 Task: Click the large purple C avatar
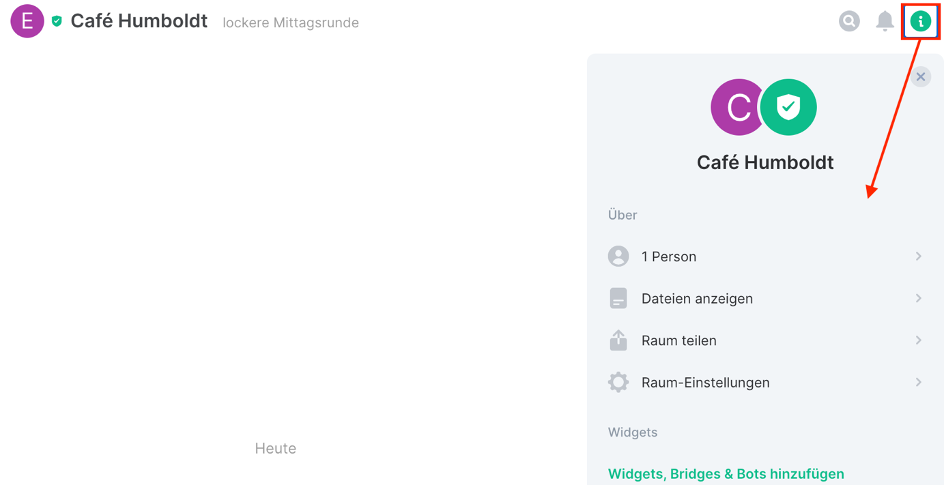tap(738, 107)
